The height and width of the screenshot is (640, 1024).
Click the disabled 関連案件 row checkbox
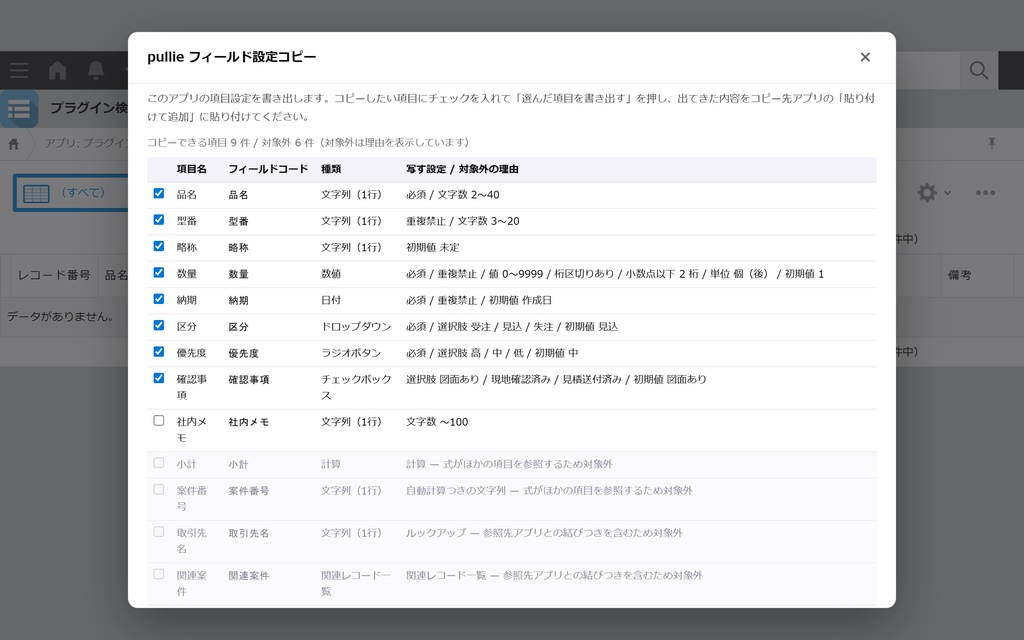159,574
